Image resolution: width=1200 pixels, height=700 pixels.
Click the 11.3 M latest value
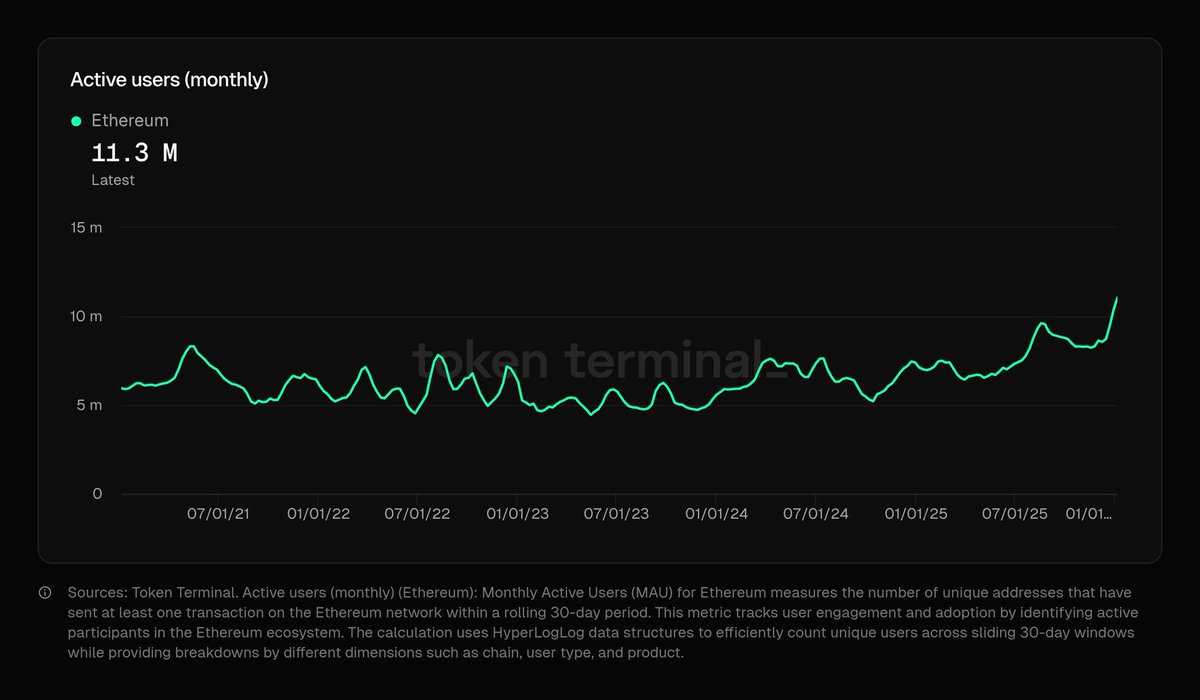tap(134, 153)
